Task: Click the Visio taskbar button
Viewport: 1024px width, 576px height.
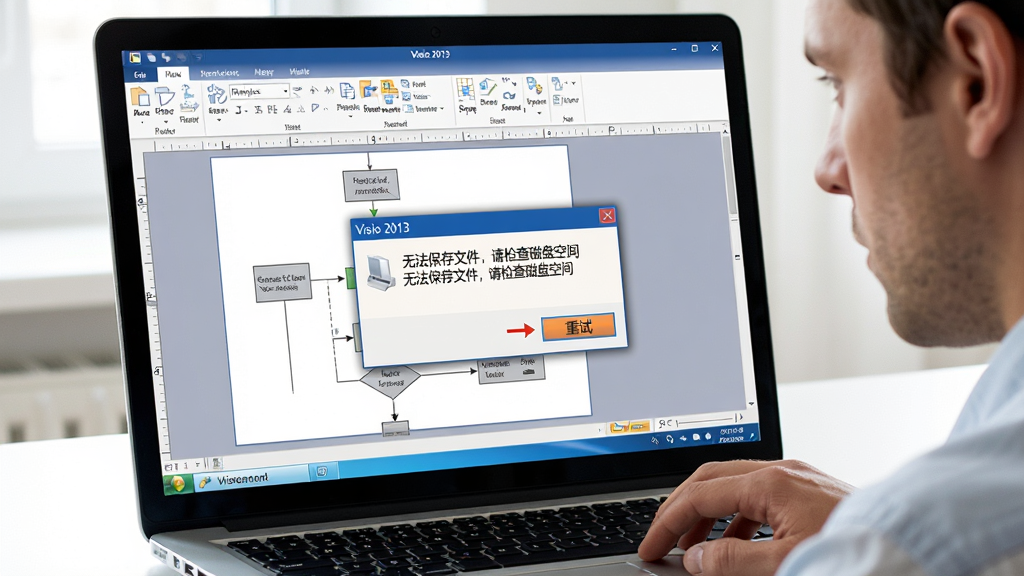Action: 251,479
